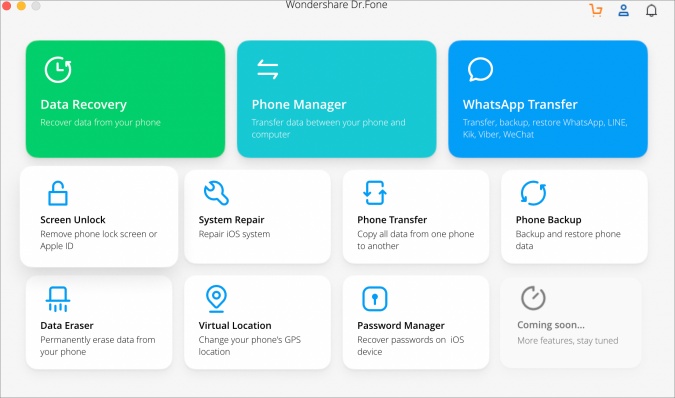This screenshot has height=398, width=675.
Task: Open the notifications bell icon
Action: [x=651, y=10]
